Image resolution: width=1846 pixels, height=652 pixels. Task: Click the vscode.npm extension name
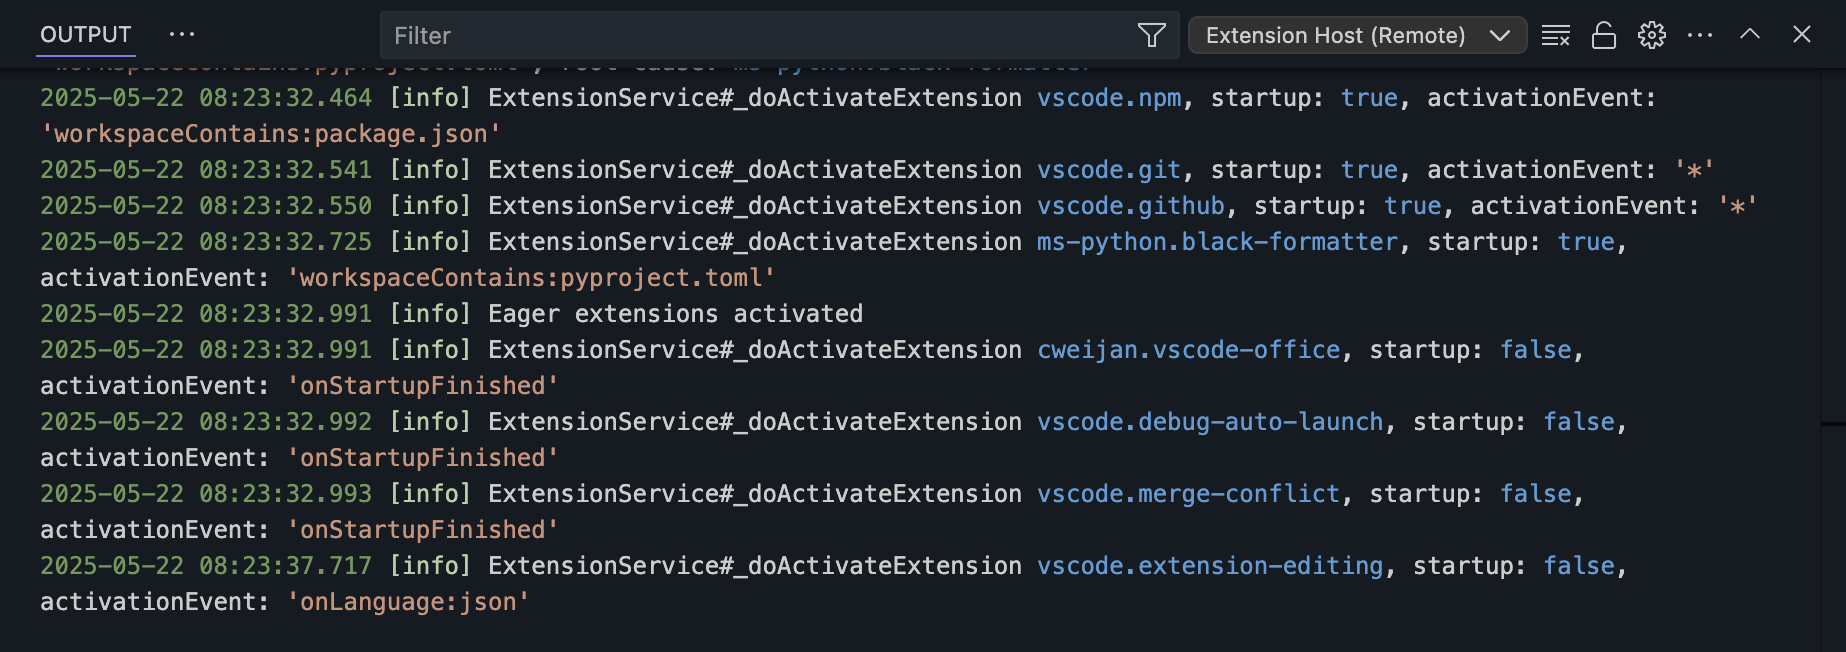coord(1108,98)
